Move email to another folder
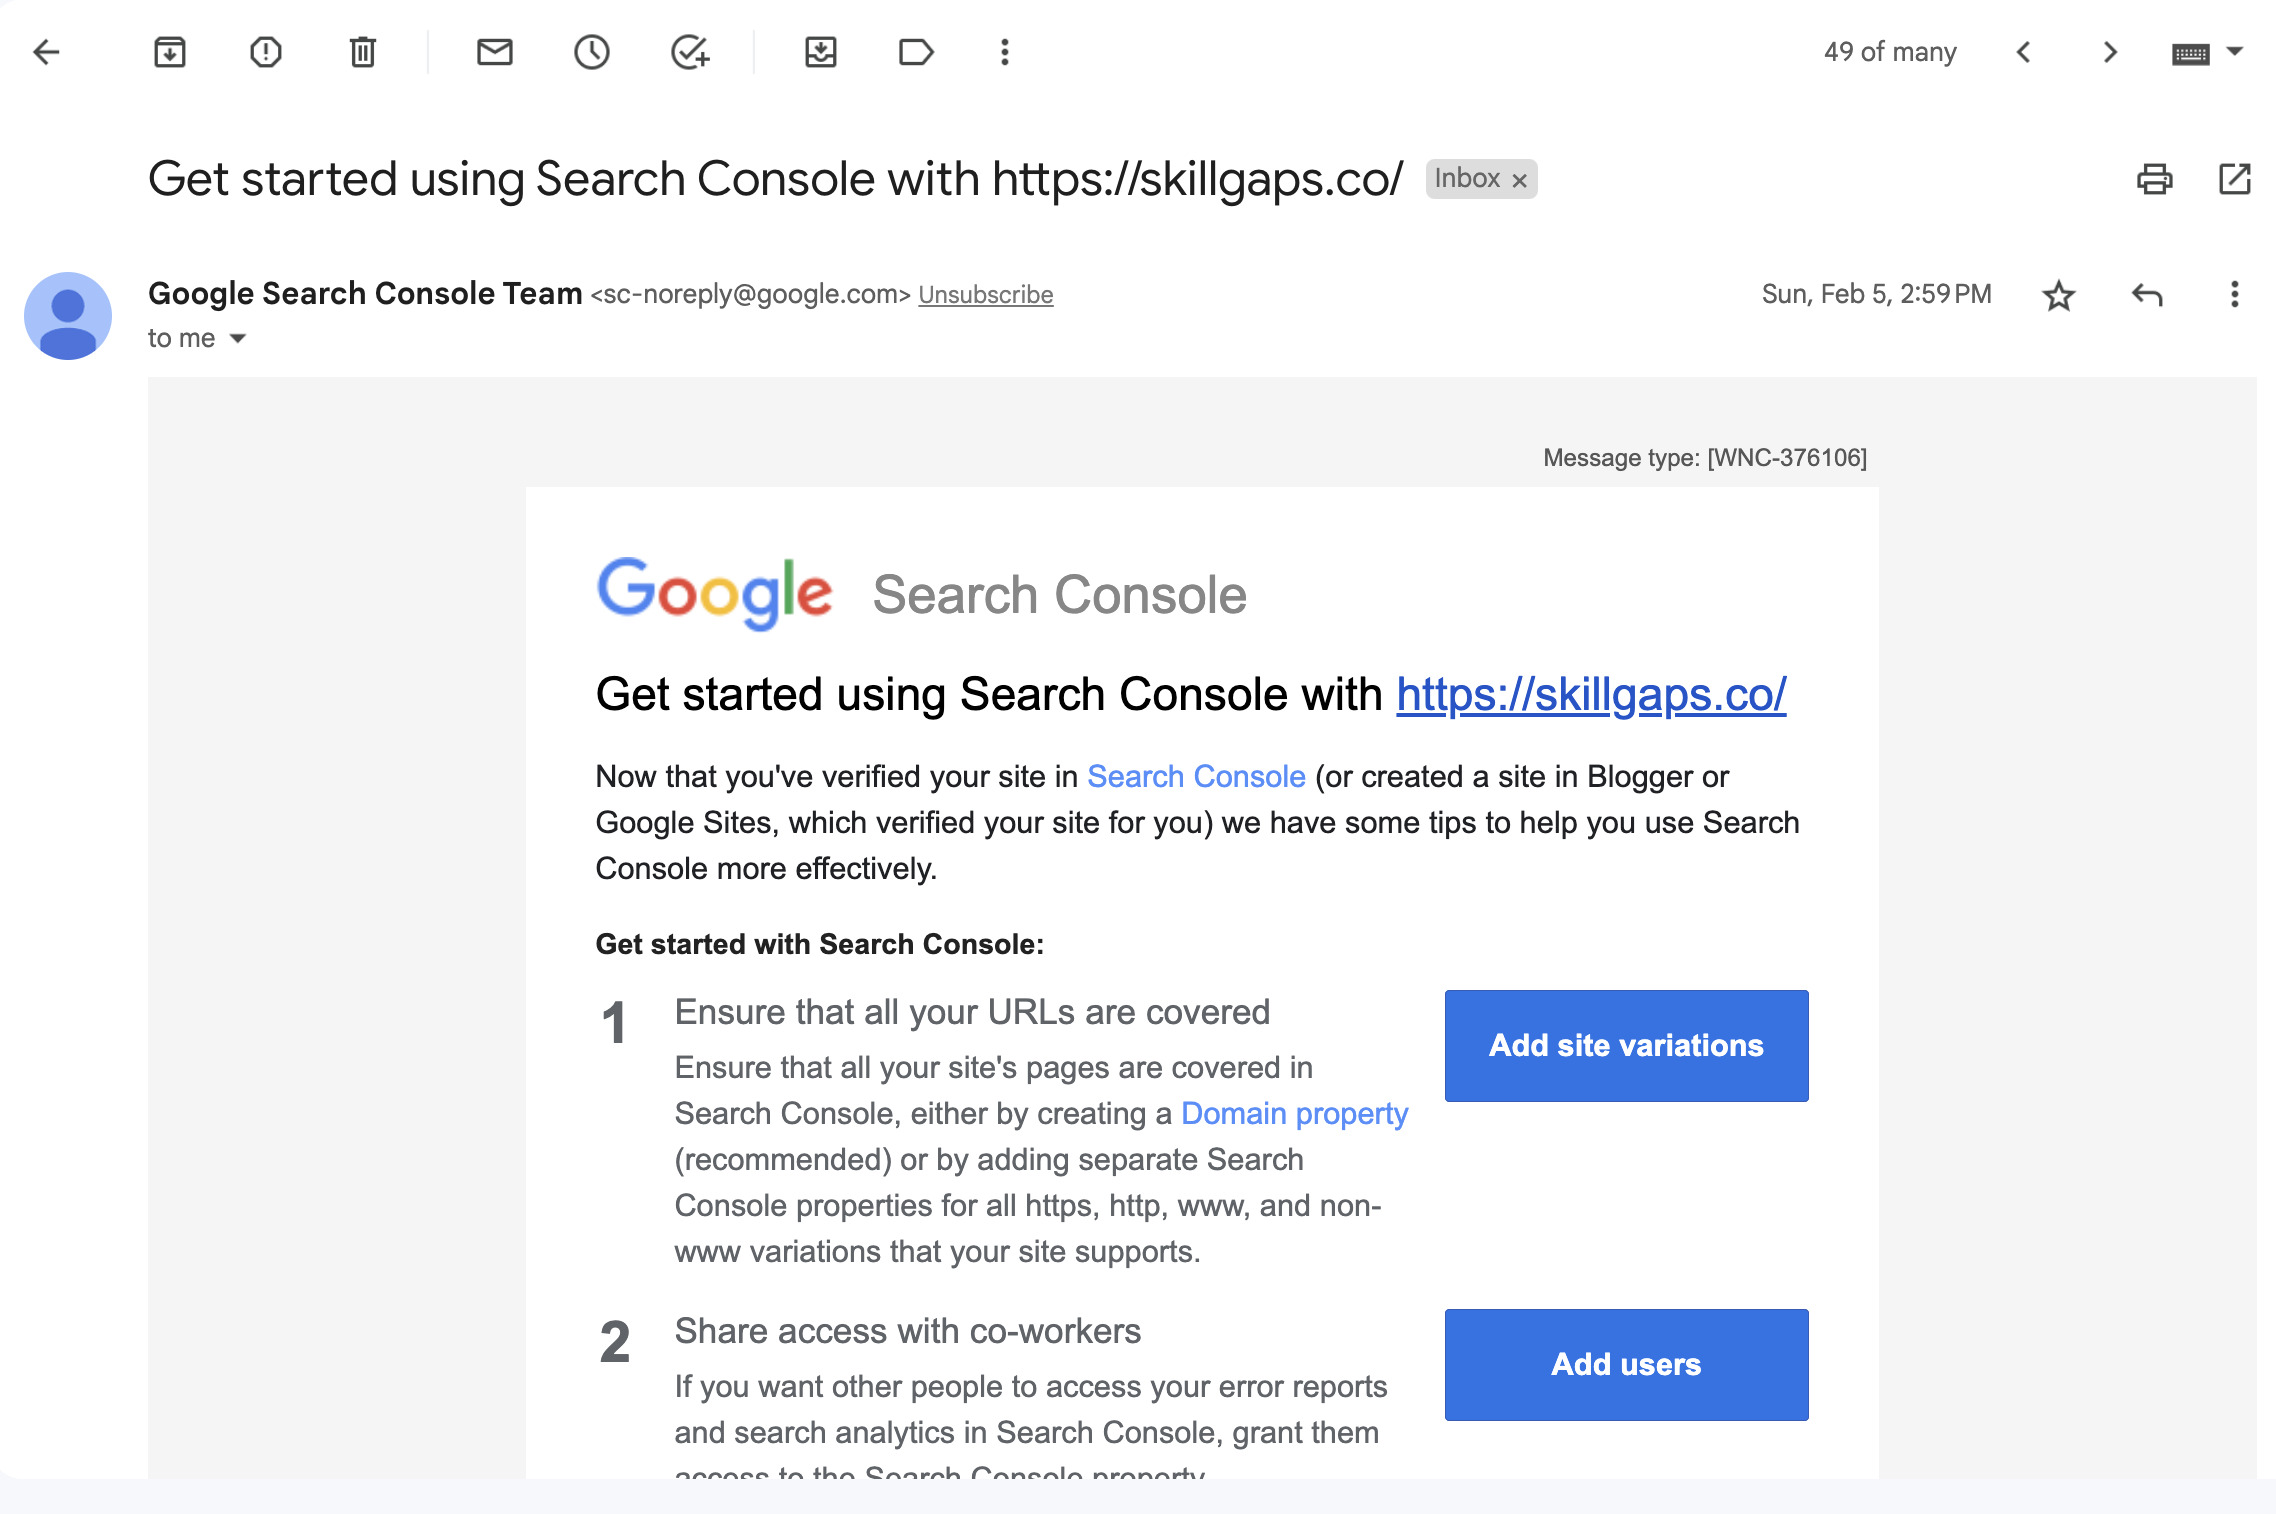Image resolution: width=2276 pixels, height=1514 pixels. point(820,52)
